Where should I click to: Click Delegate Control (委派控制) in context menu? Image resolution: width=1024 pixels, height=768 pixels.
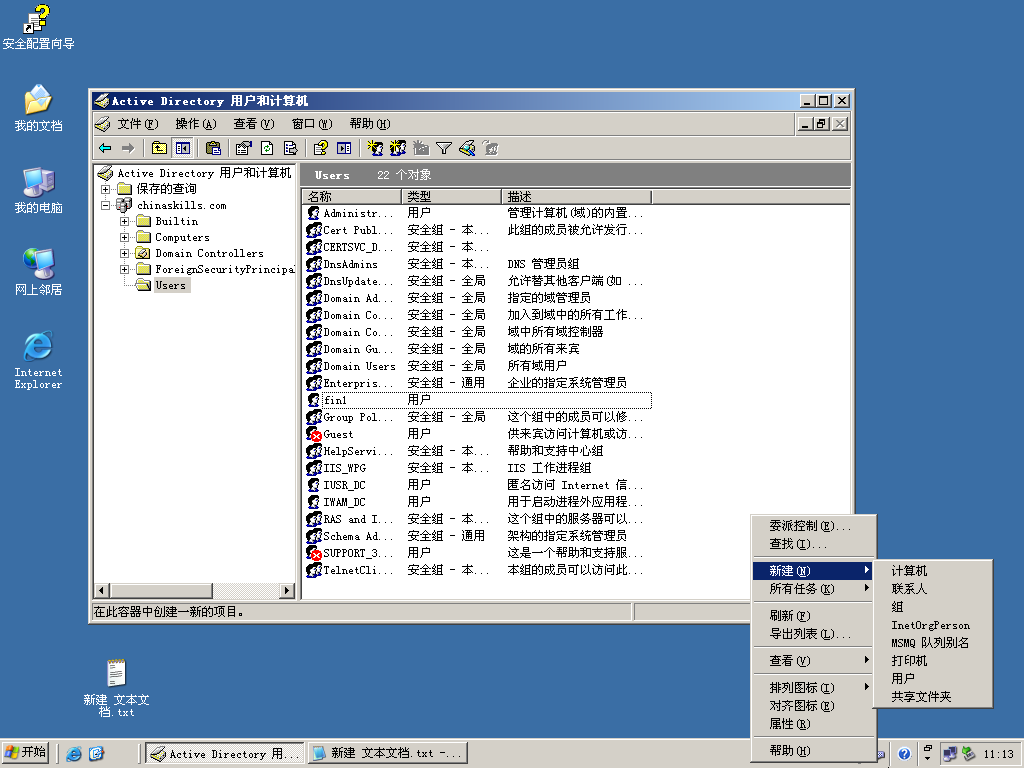(x=812, y=526)
